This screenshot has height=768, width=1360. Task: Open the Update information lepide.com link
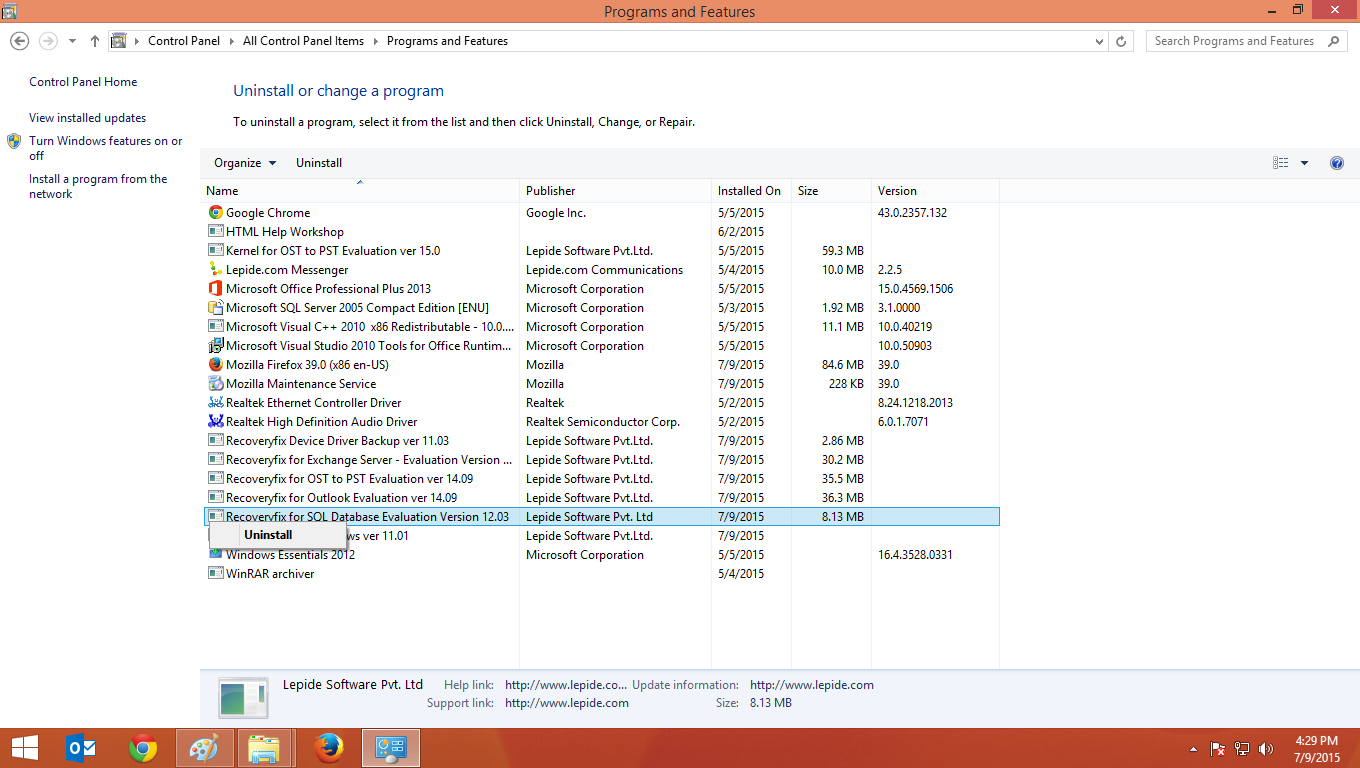812,685
